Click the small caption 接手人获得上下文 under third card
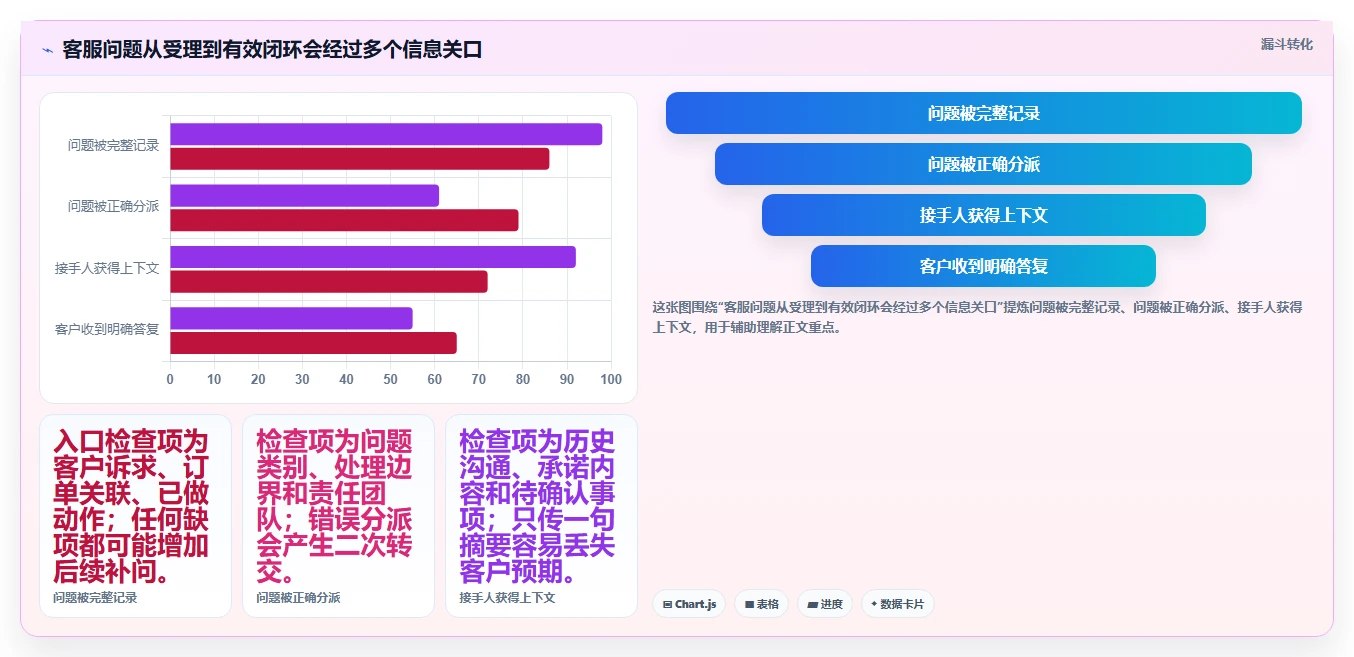 click(x=507, y=598)
